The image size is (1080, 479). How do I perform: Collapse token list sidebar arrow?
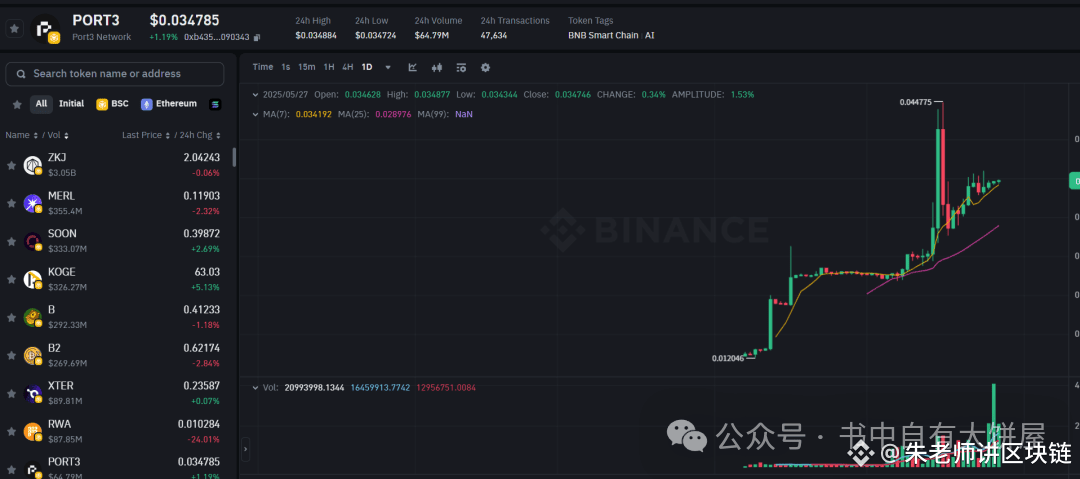point(246,449)
